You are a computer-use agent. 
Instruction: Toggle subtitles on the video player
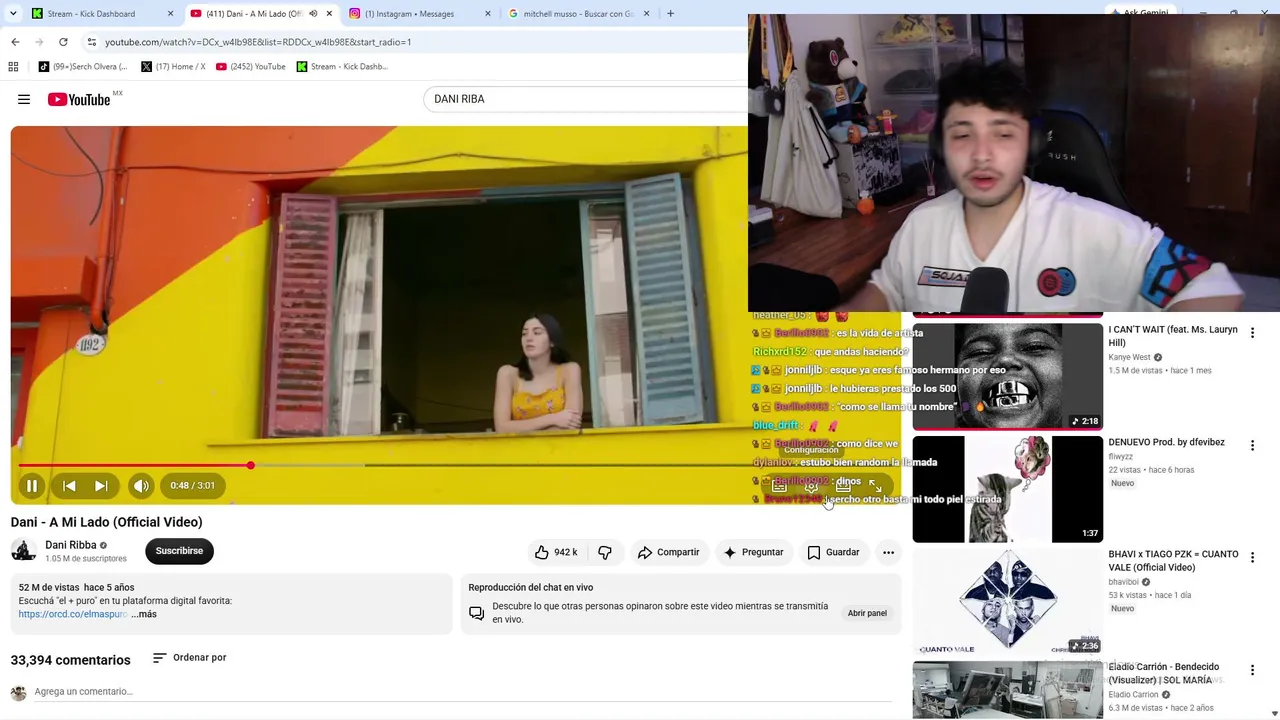click(x=779, y=486)
